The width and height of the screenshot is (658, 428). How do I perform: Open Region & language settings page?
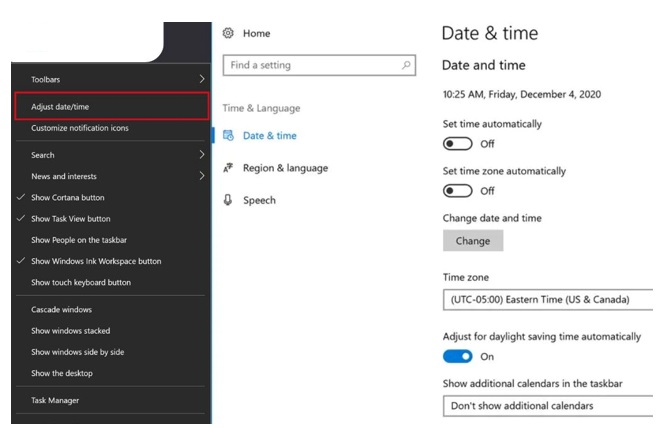tap(285, 168)
